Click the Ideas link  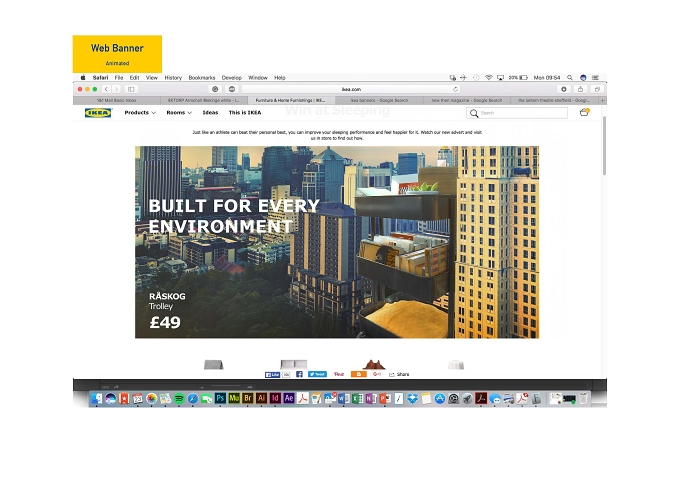point(210,113)
